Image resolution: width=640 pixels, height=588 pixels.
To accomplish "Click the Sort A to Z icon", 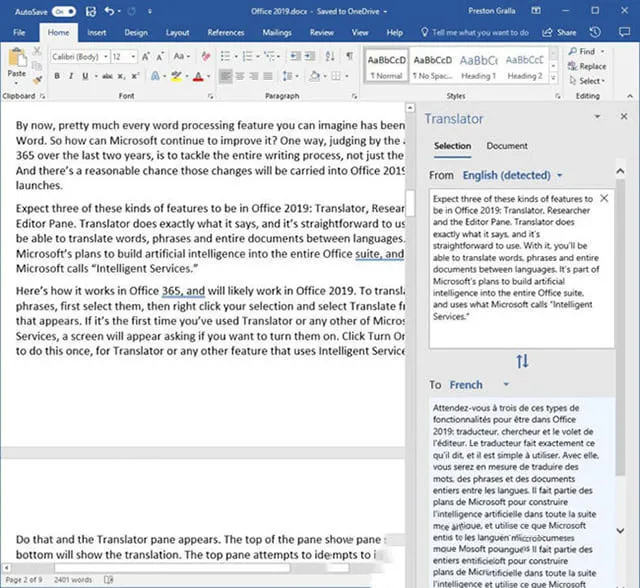I will (330, 56).
